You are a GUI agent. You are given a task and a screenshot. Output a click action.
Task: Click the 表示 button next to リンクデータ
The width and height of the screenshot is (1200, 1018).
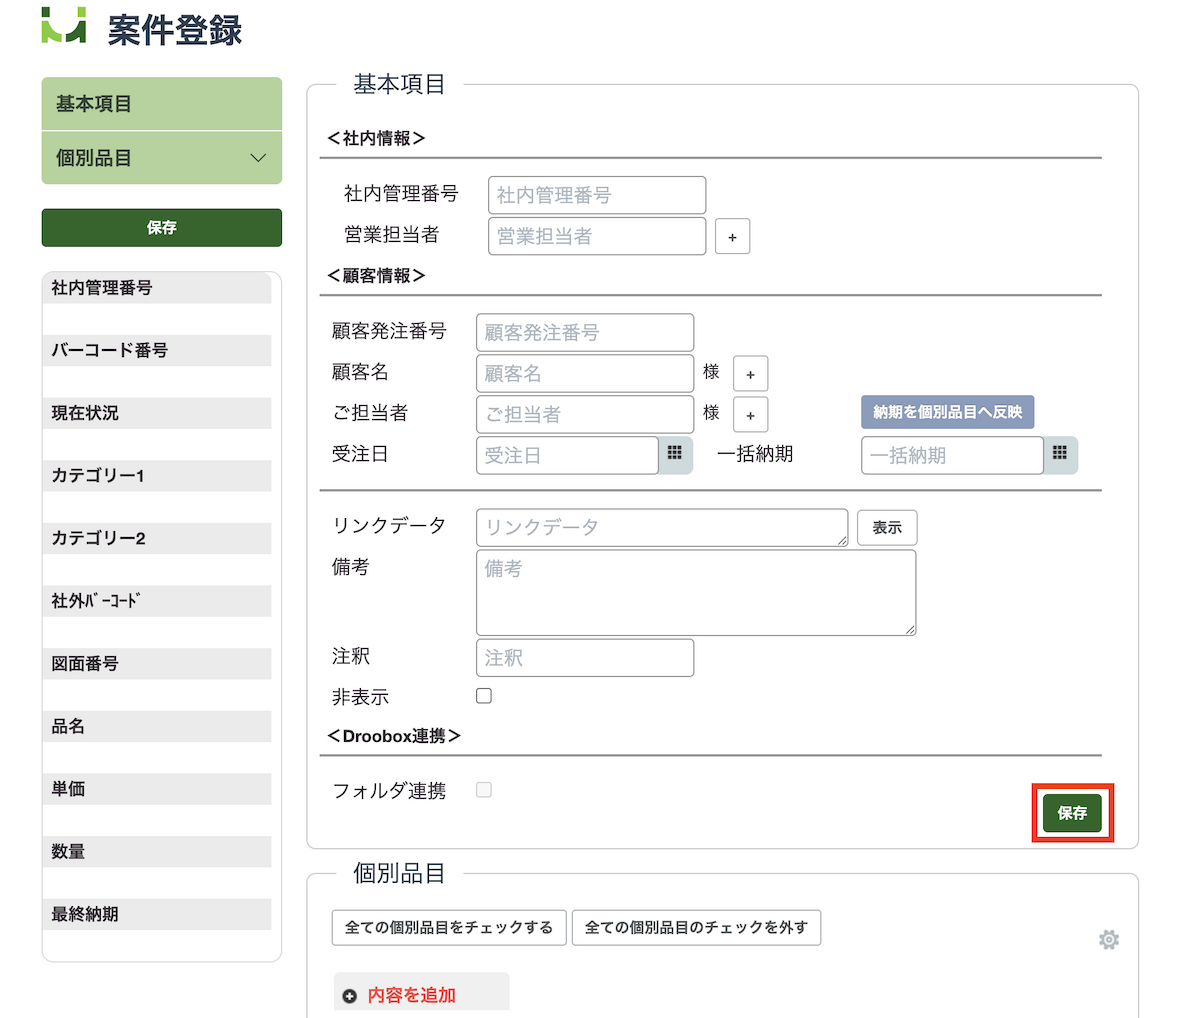tap(886, 528)
